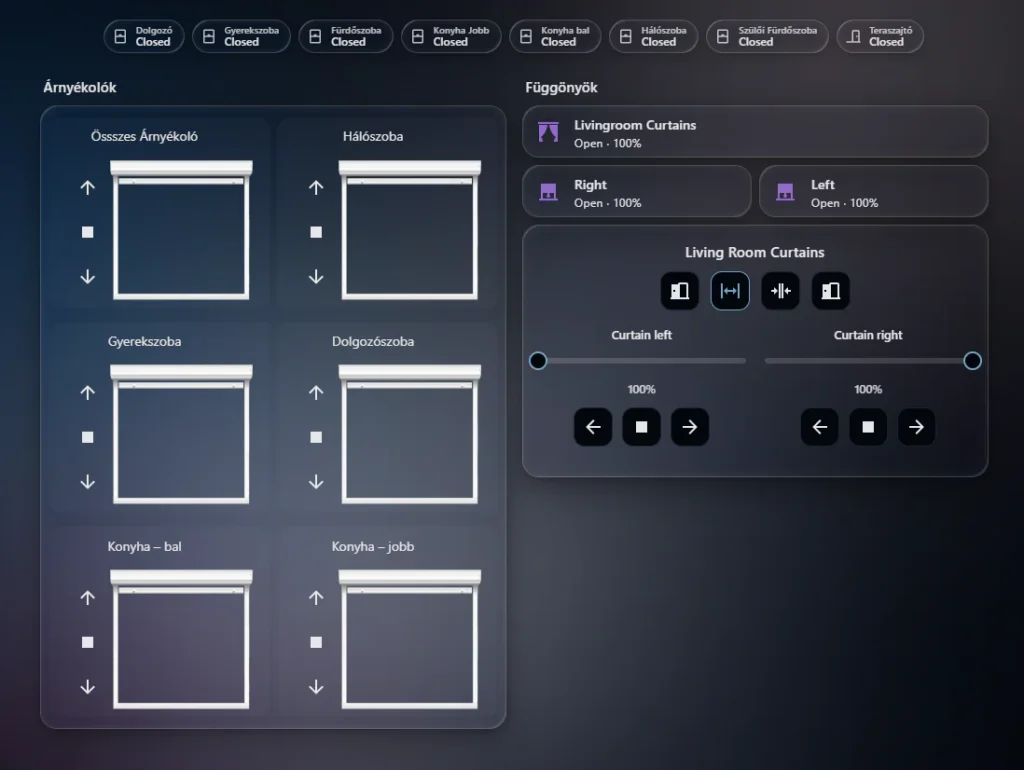Click the Curtain right position slider
This screenshot has height=770, width=1024.
(873, 361)
